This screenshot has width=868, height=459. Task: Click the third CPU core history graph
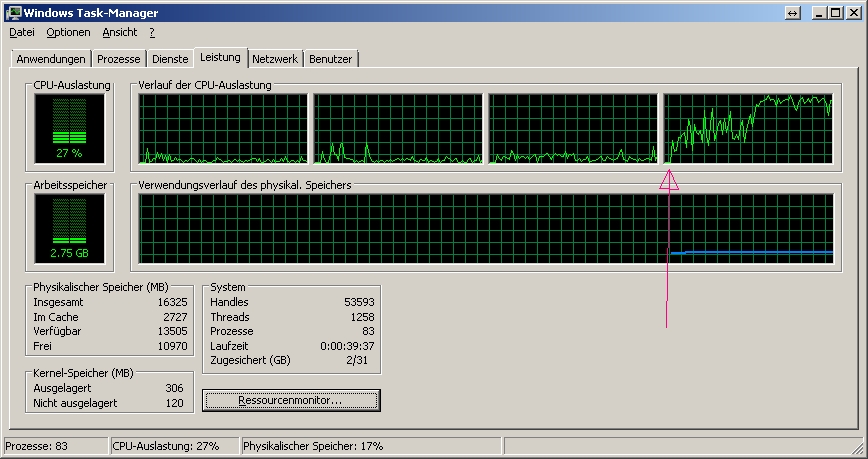[x=573, y=129]
